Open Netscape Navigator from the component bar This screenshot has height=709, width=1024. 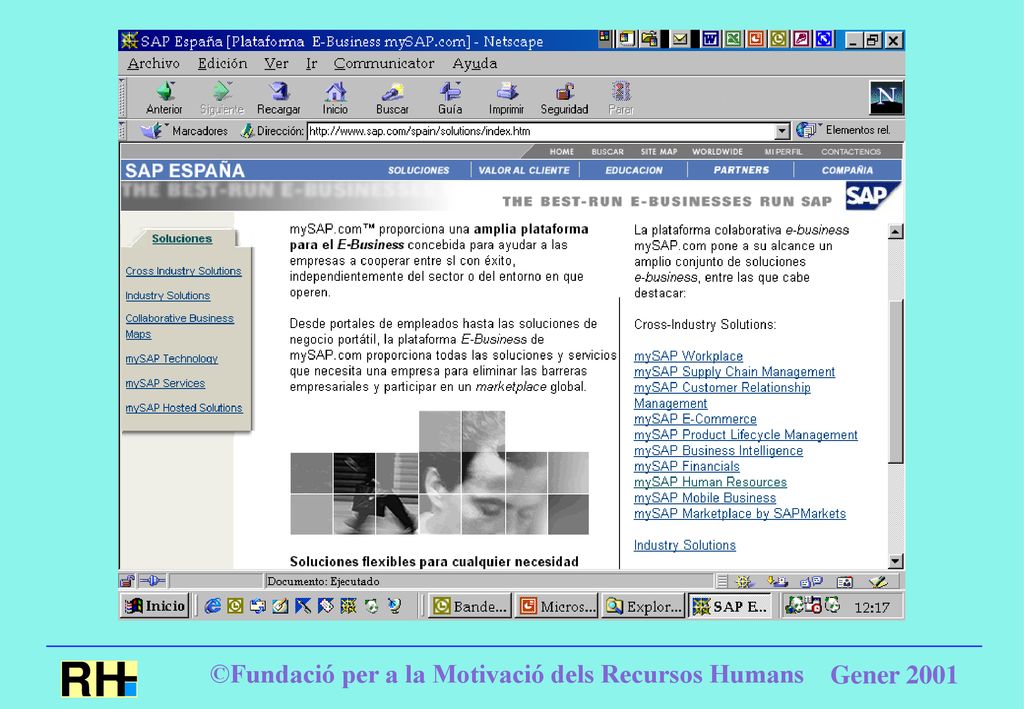pos(744,581)
